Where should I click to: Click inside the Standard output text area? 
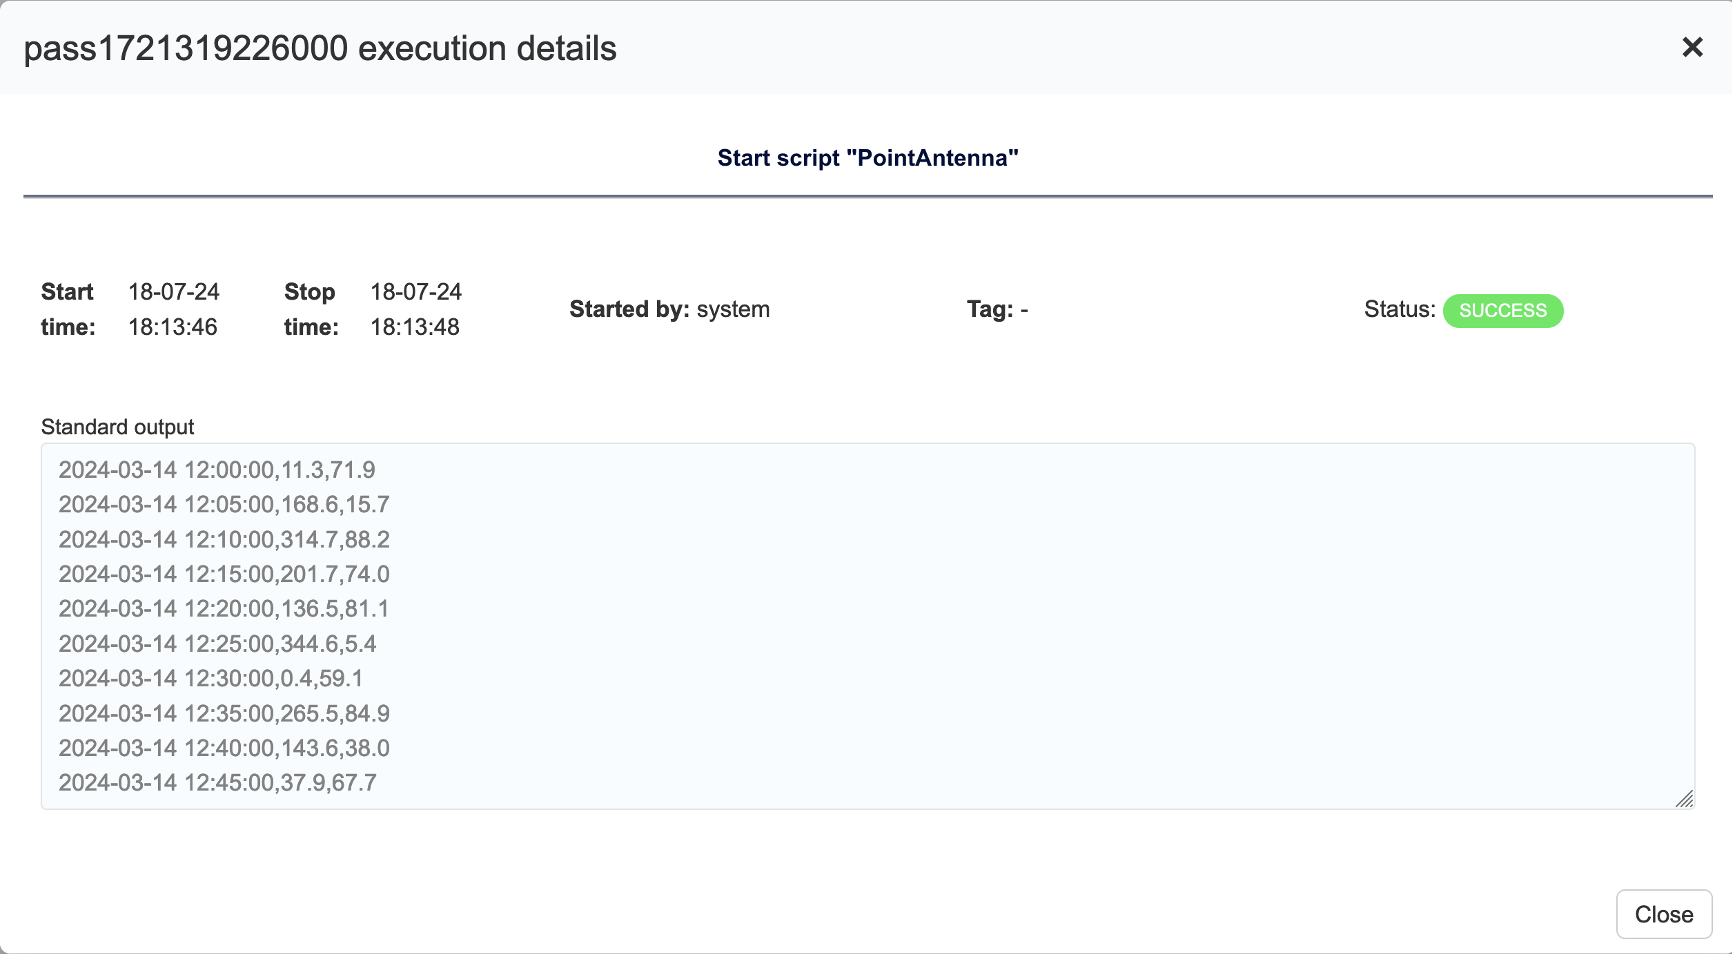868,626
